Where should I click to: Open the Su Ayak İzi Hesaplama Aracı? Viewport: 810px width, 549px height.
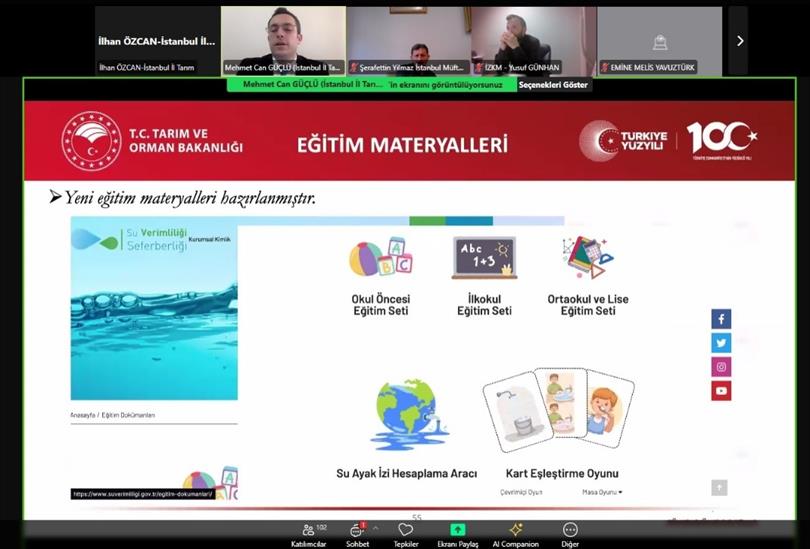click(406, 473)
